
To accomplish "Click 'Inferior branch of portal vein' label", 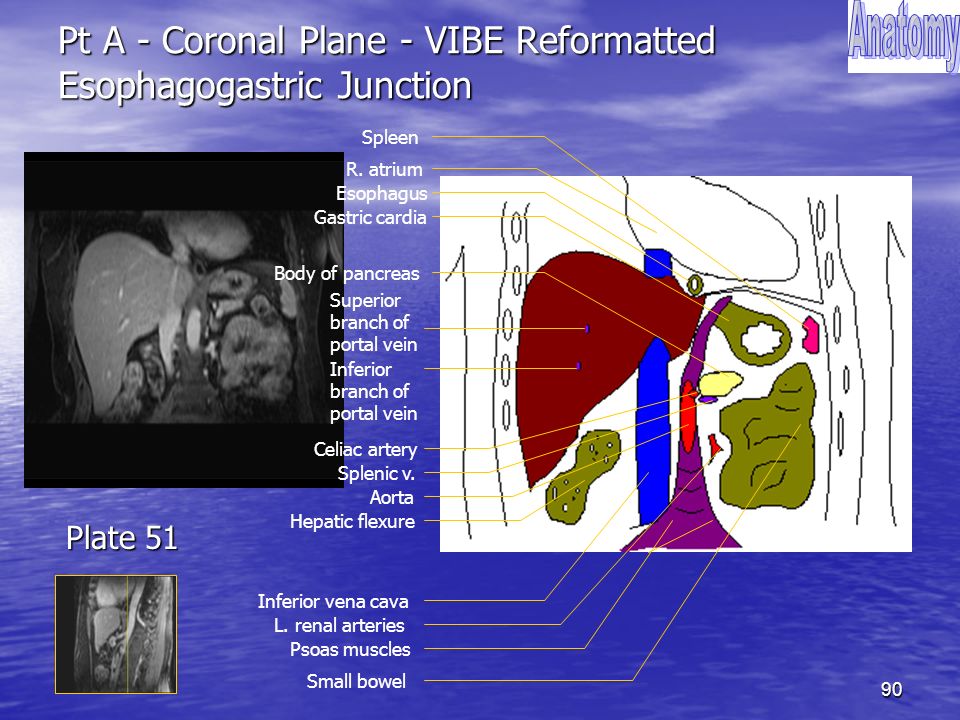I will click(x=373, y=392).
